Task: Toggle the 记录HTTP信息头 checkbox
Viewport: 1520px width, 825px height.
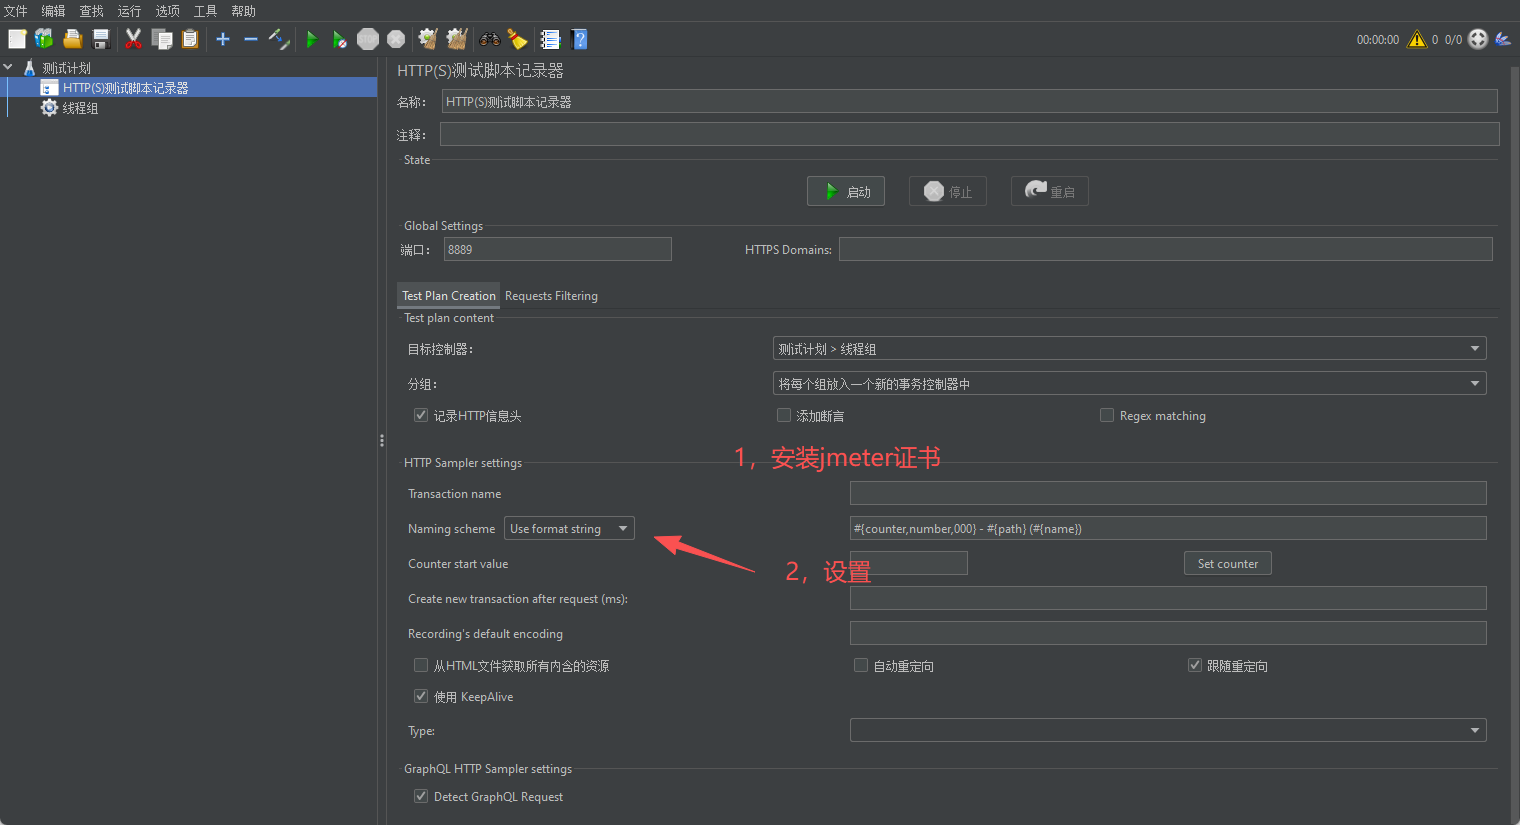Action: pos(421,415)
